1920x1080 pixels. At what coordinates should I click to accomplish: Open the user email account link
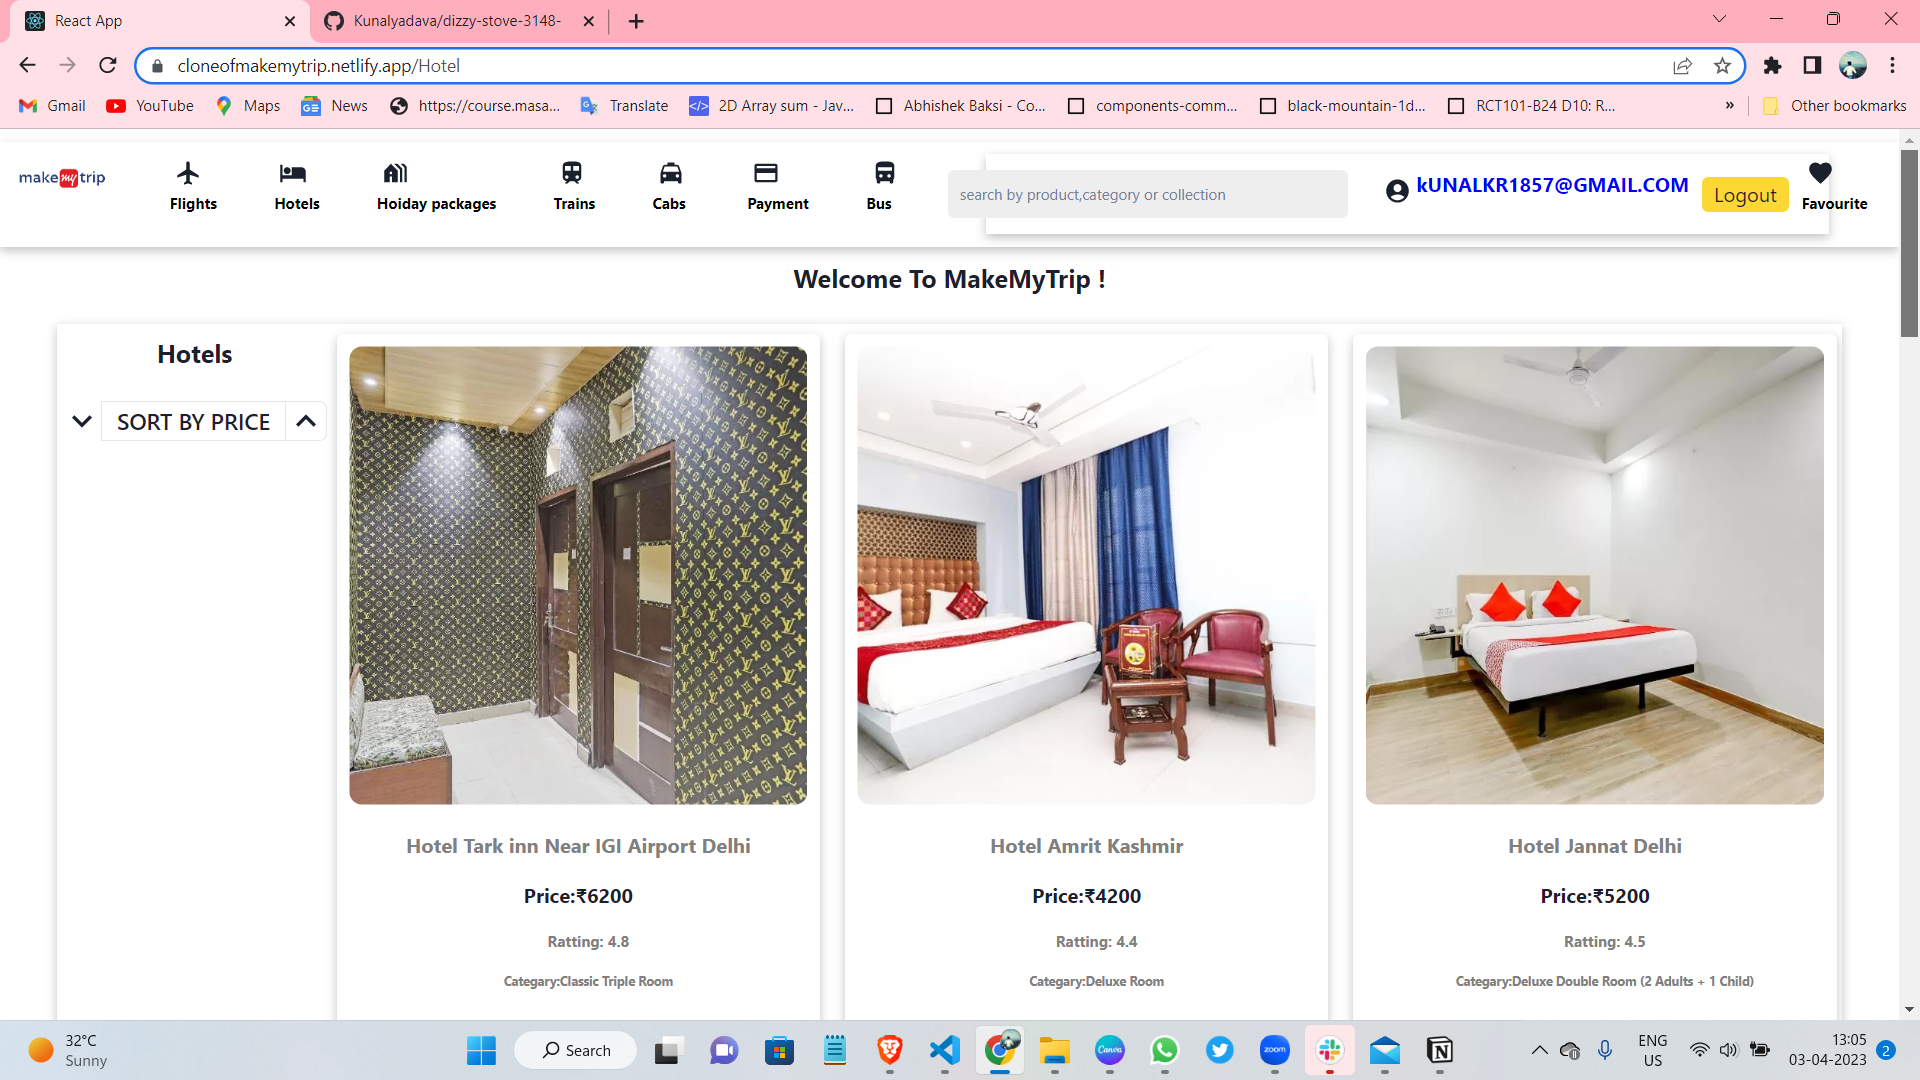pyautogui.click(x=1551, y=186)
